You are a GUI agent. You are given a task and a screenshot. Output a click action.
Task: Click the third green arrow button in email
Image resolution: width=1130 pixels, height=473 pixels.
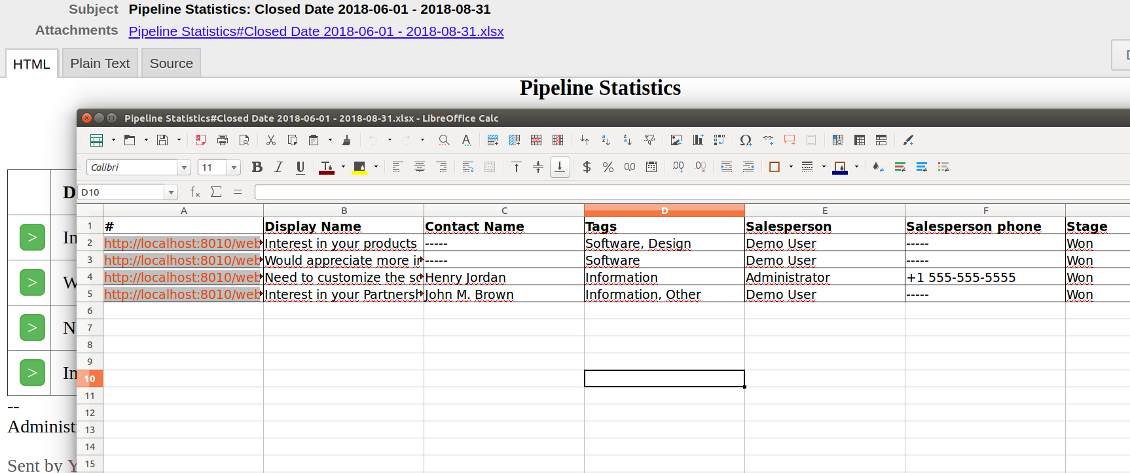[32, 327]
